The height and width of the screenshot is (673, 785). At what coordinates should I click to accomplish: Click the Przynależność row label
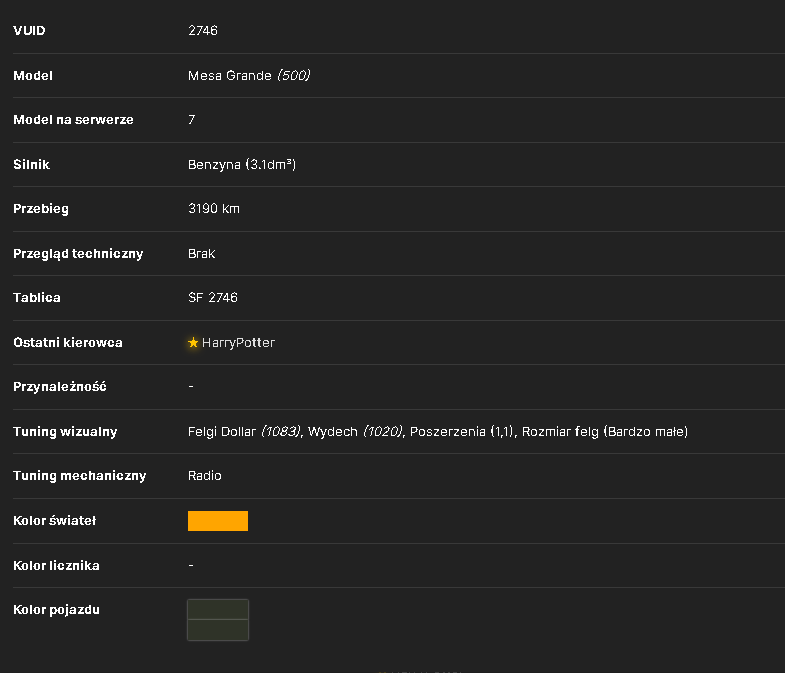click(60, 387)
